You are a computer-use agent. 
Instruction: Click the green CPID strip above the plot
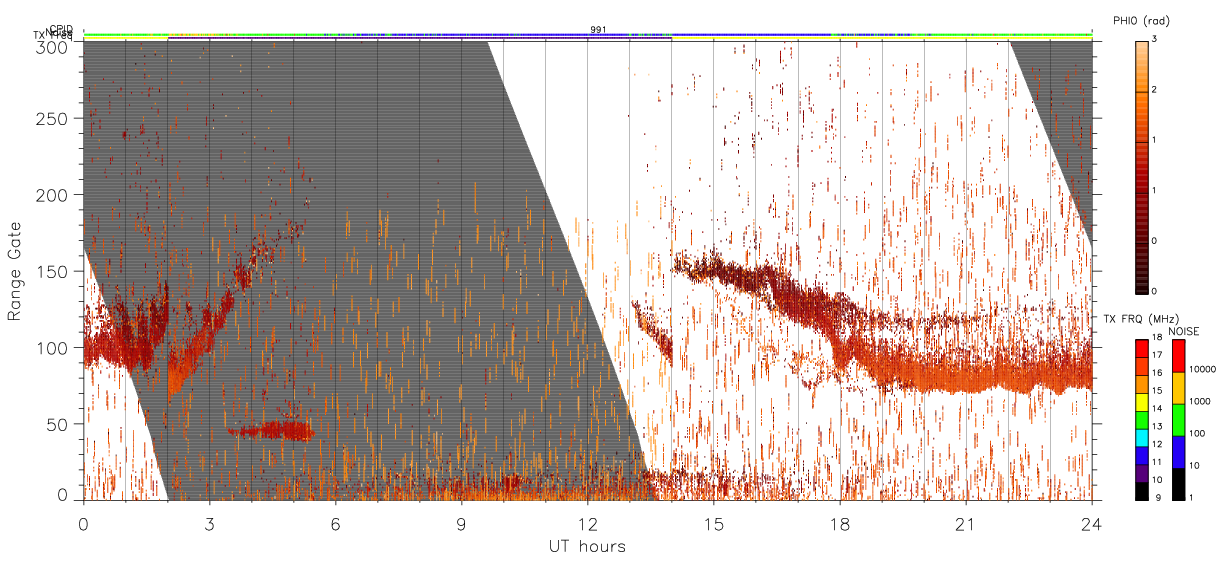[x=587, y=34]
